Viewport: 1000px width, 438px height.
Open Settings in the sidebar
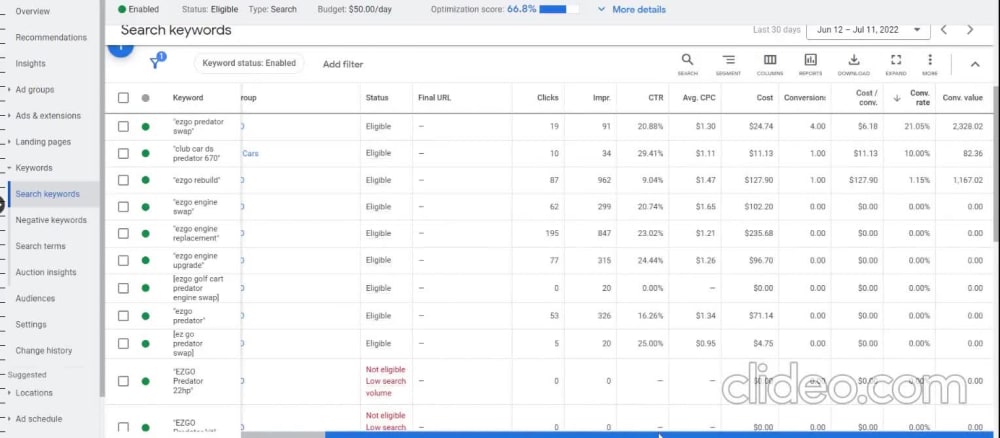click(x=31, y=325)
